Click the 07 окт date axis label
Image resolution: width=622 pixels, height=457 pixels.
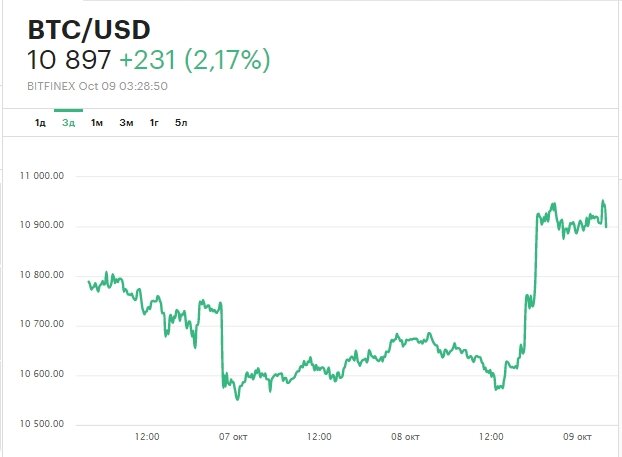(x=233, y=437)
